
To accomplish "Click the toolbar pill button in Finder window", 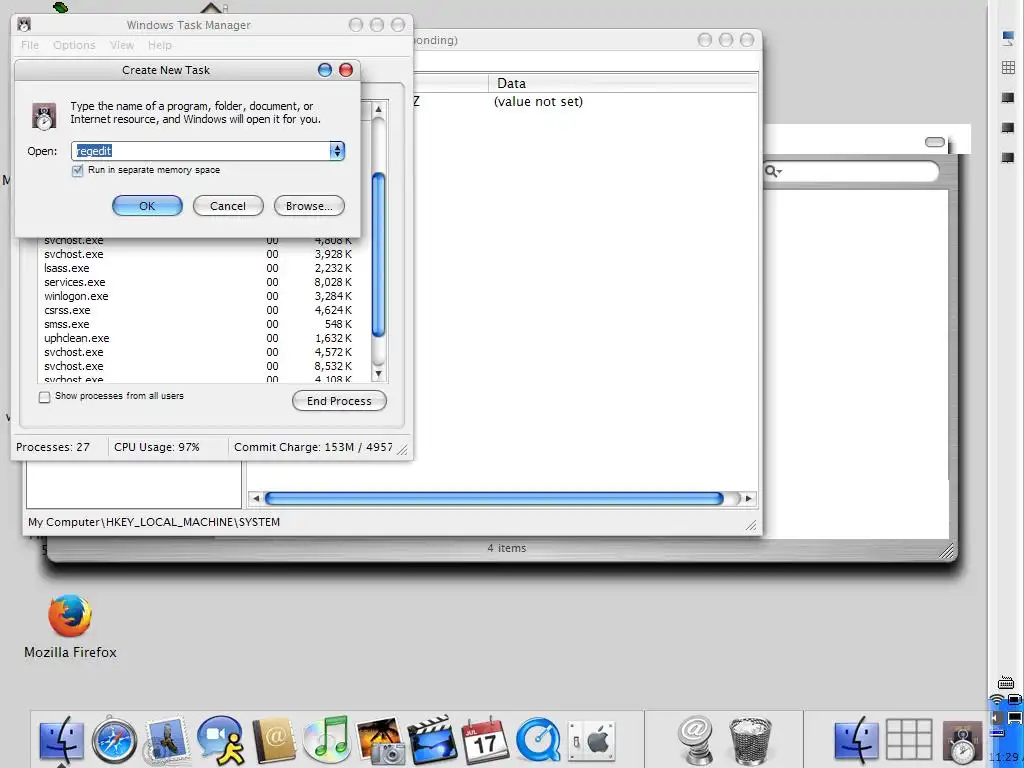I will point(935,142).
